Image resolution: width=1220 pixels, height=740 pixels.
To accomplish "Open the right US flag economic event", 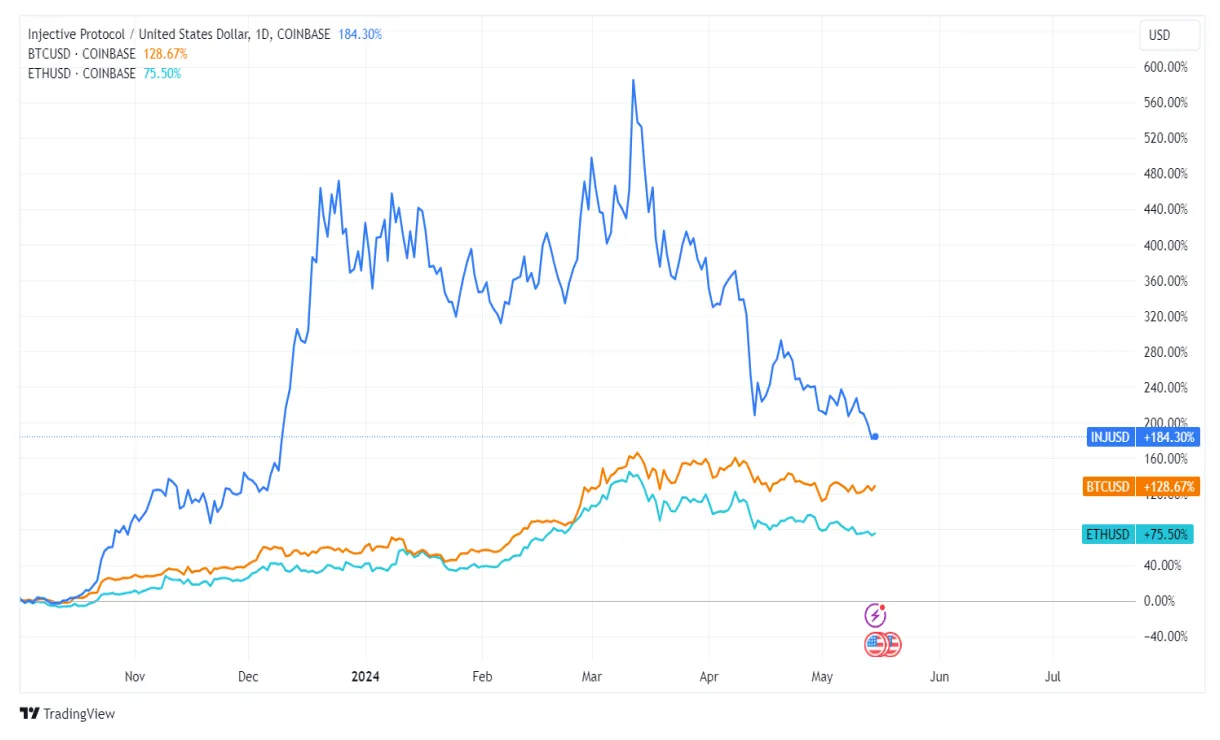I will (891, 645).
